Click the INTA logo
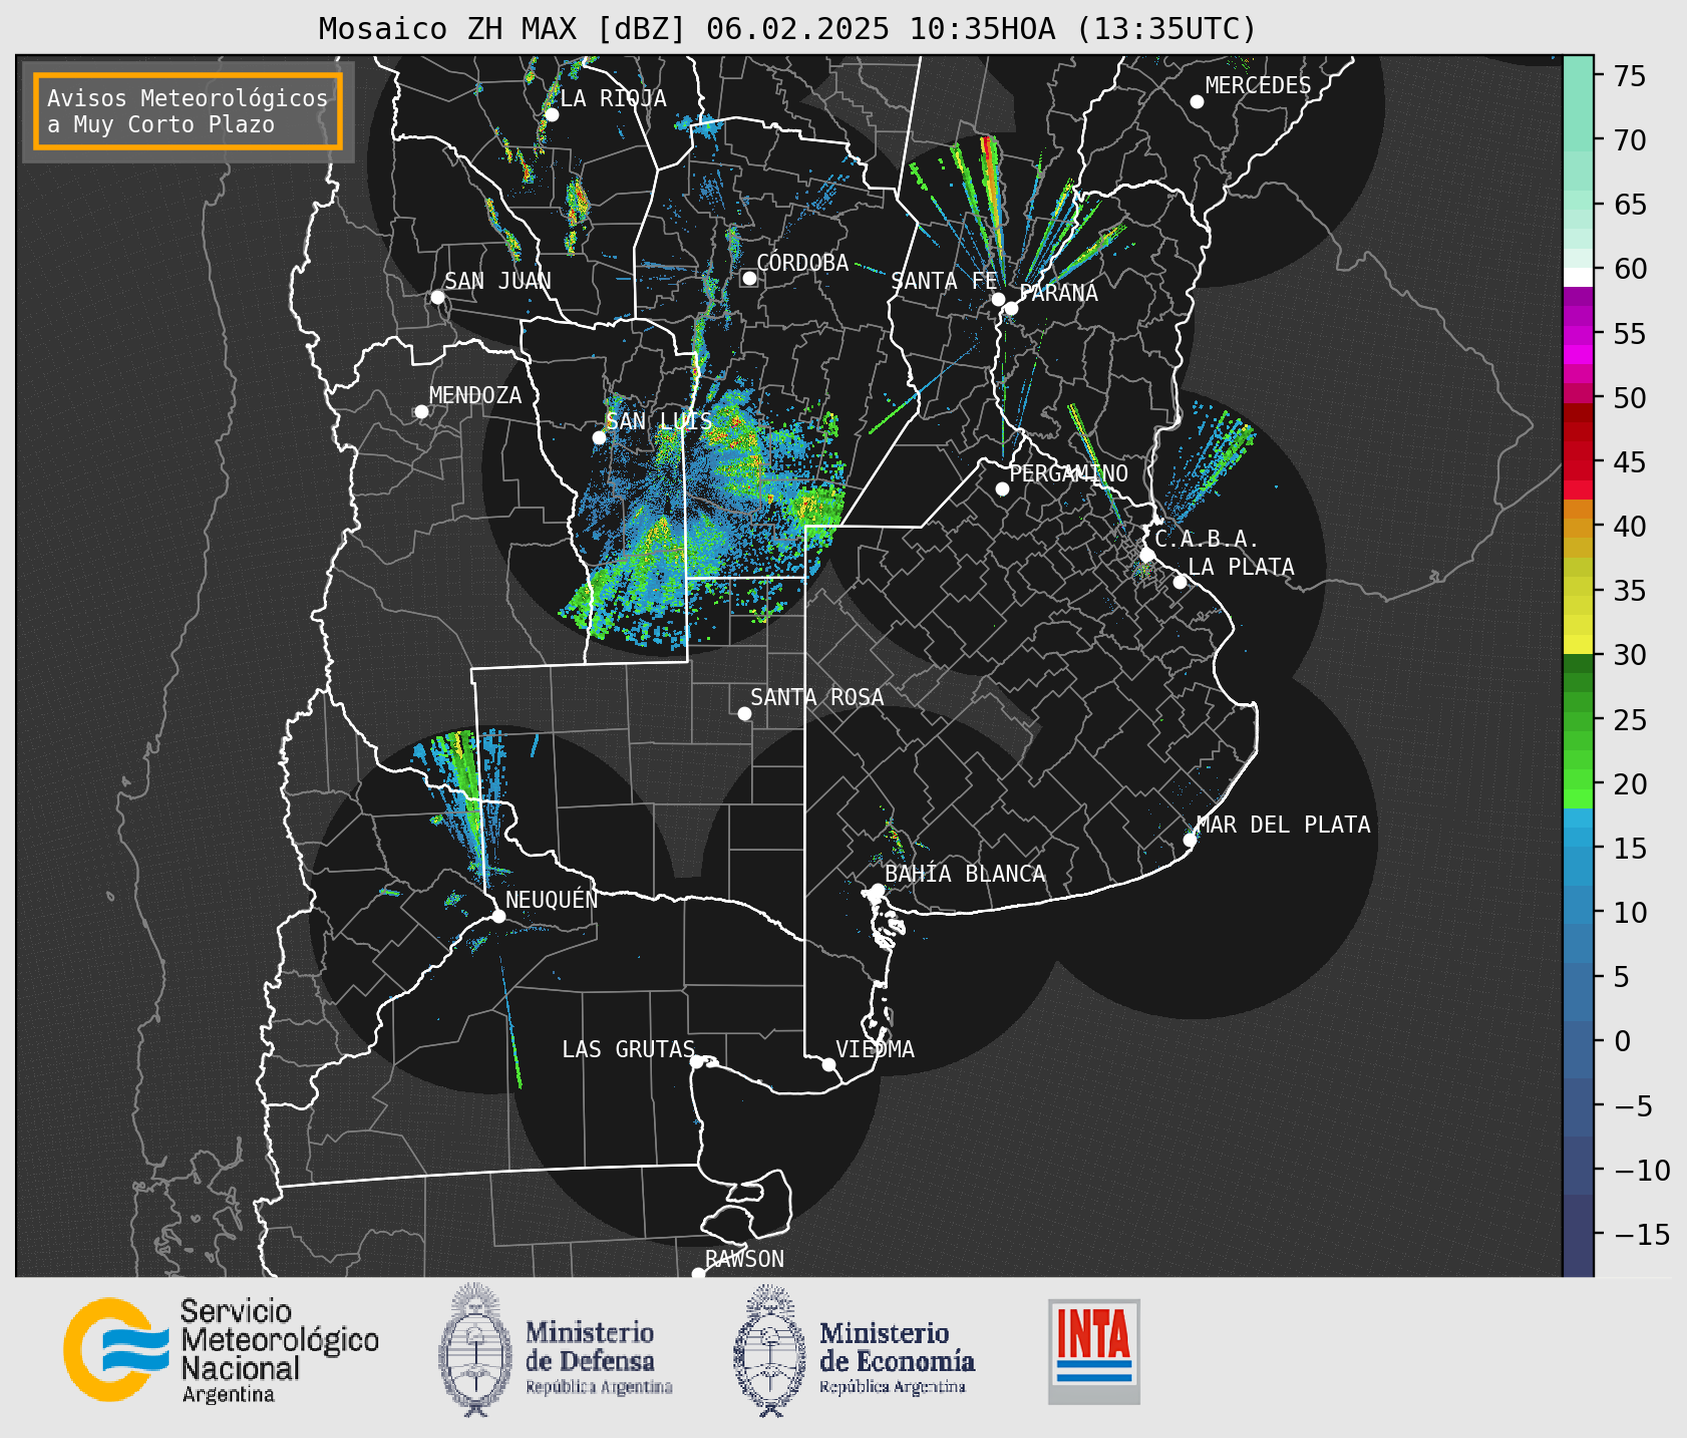Screen dimensions: 1687x1438 tap(1094, 1351)
